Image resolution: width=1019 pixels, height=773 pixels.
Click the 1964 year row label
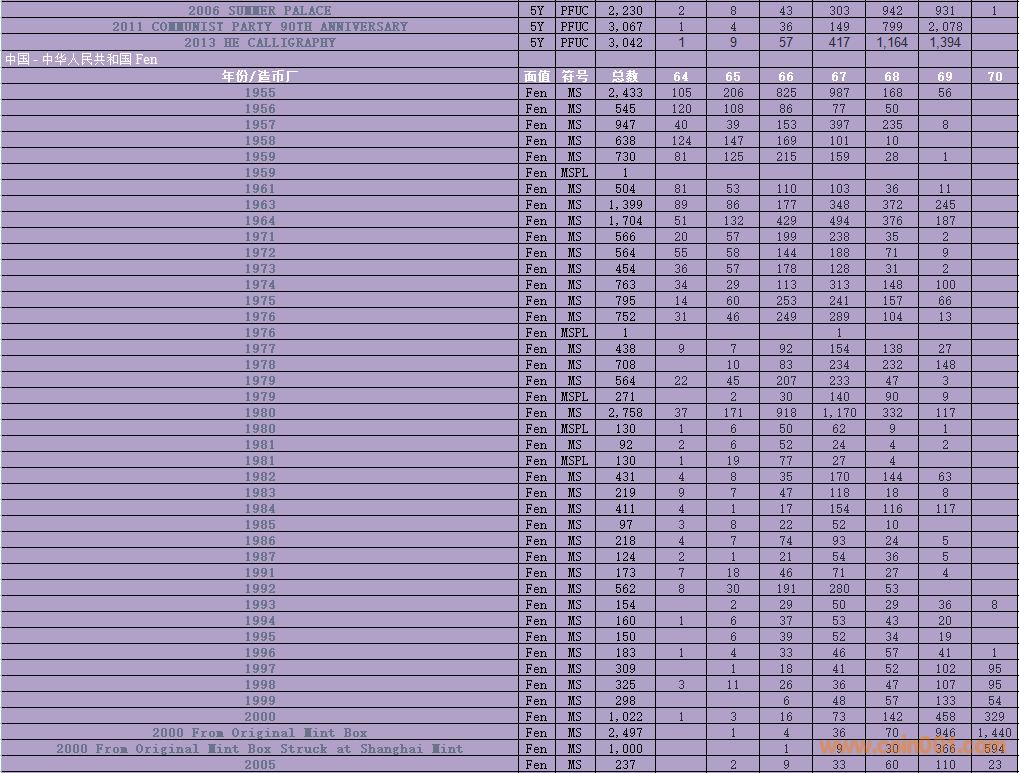click(x=259, y=221)
